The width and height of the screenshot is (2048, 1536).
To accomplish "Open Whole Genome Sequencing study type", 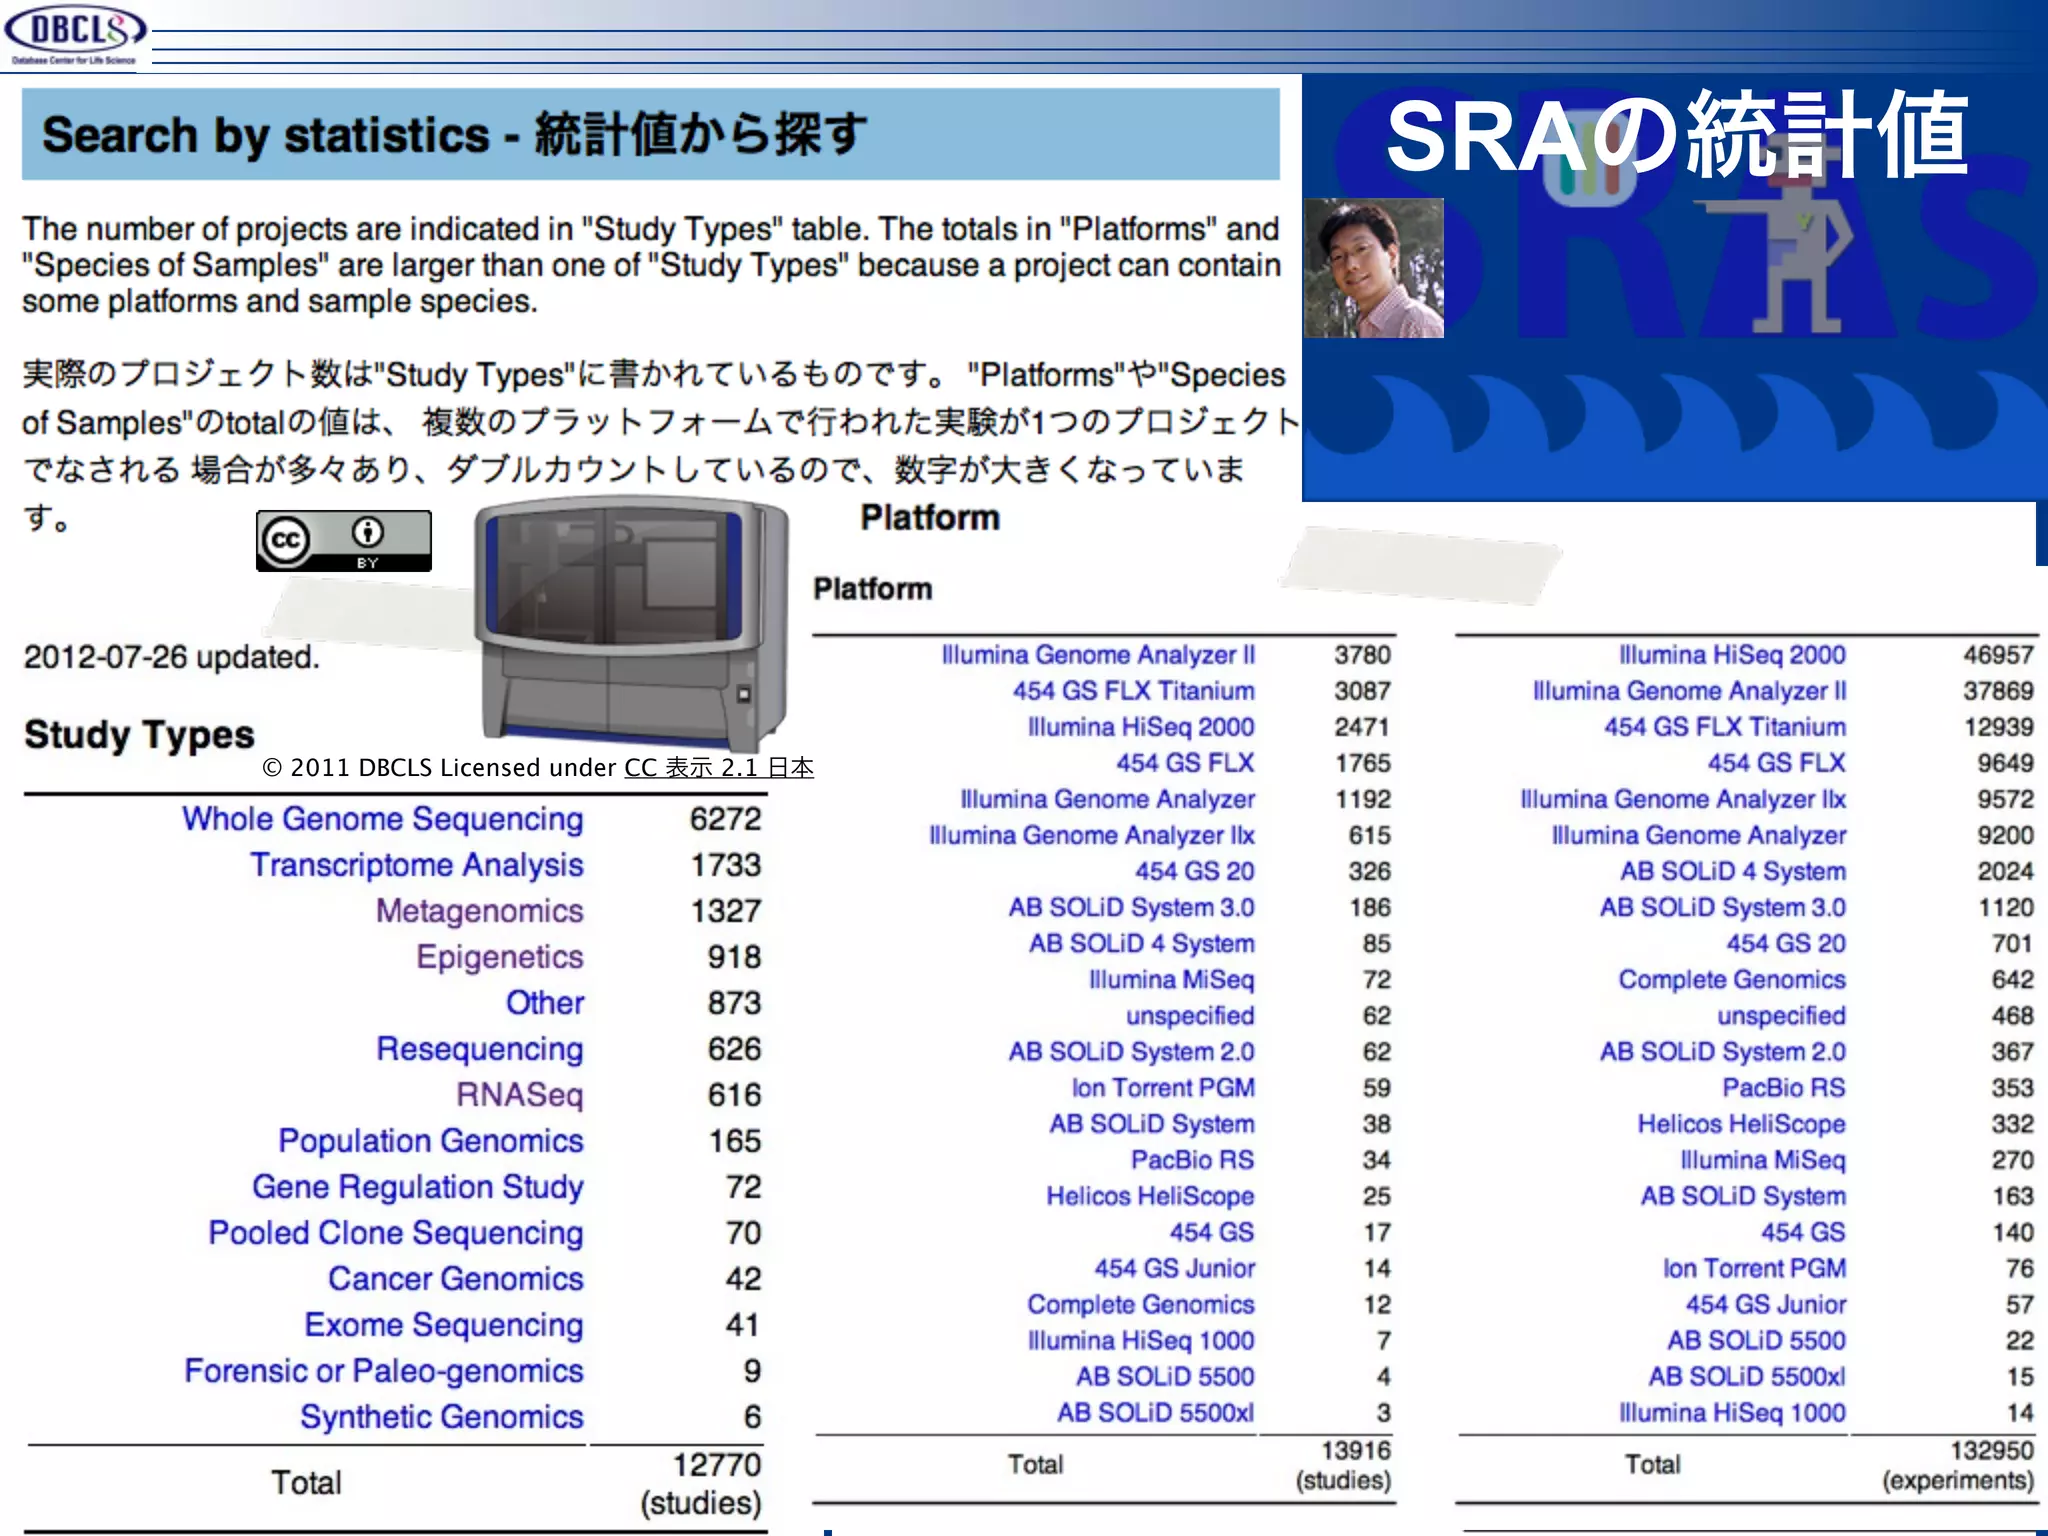I will (383, 819).
